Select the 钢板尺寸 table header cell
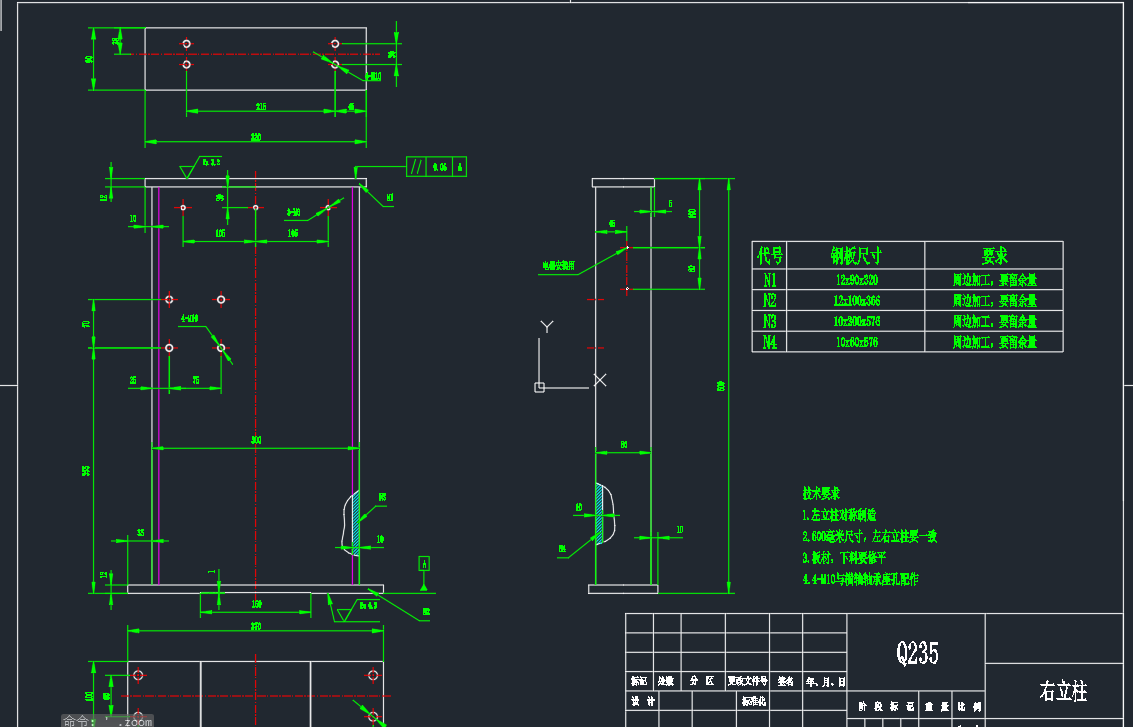 (855, 256)
